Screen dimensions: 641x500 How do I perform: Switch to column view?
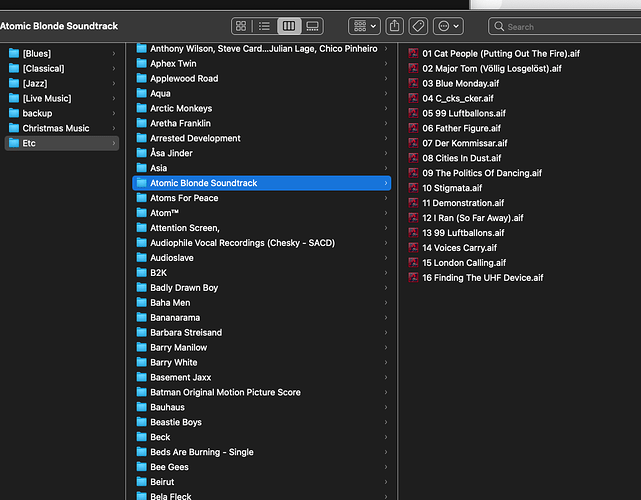(x=289, y=26)
